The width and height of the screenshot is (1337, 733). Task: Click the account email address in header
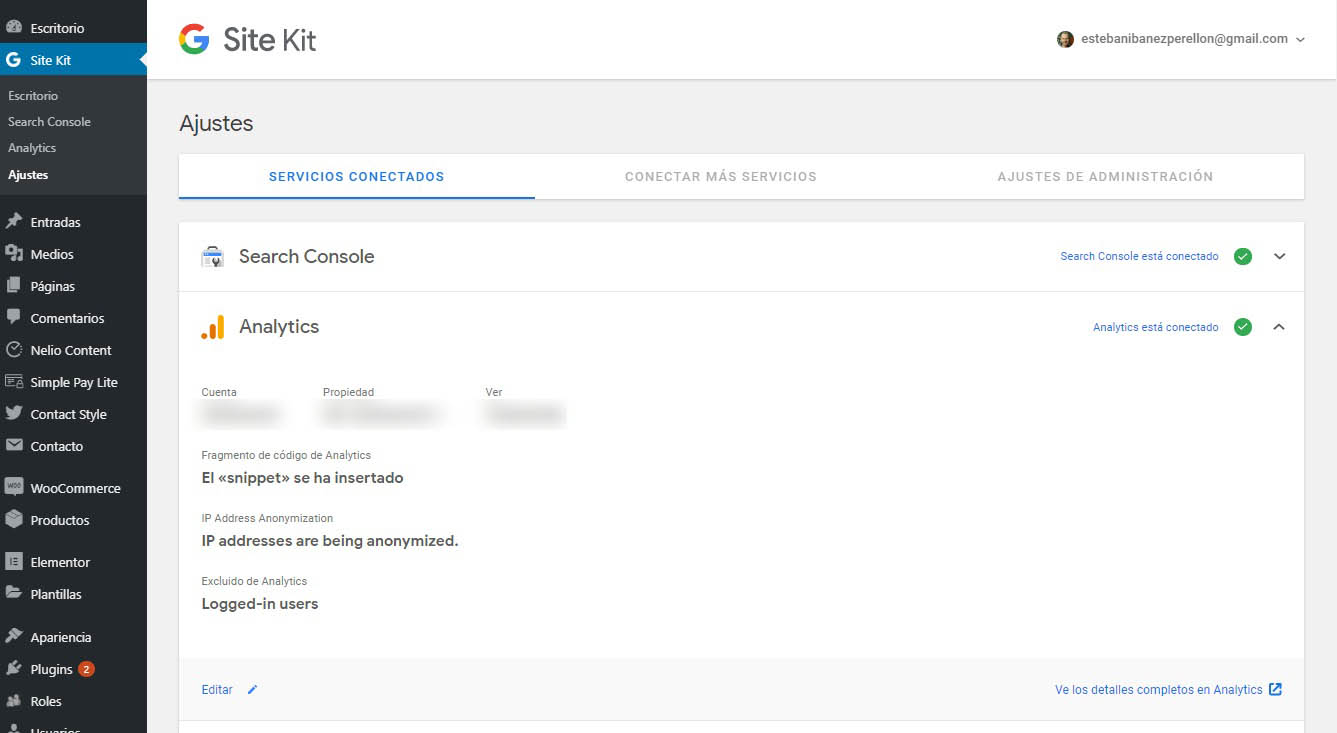coord(1185,39)
